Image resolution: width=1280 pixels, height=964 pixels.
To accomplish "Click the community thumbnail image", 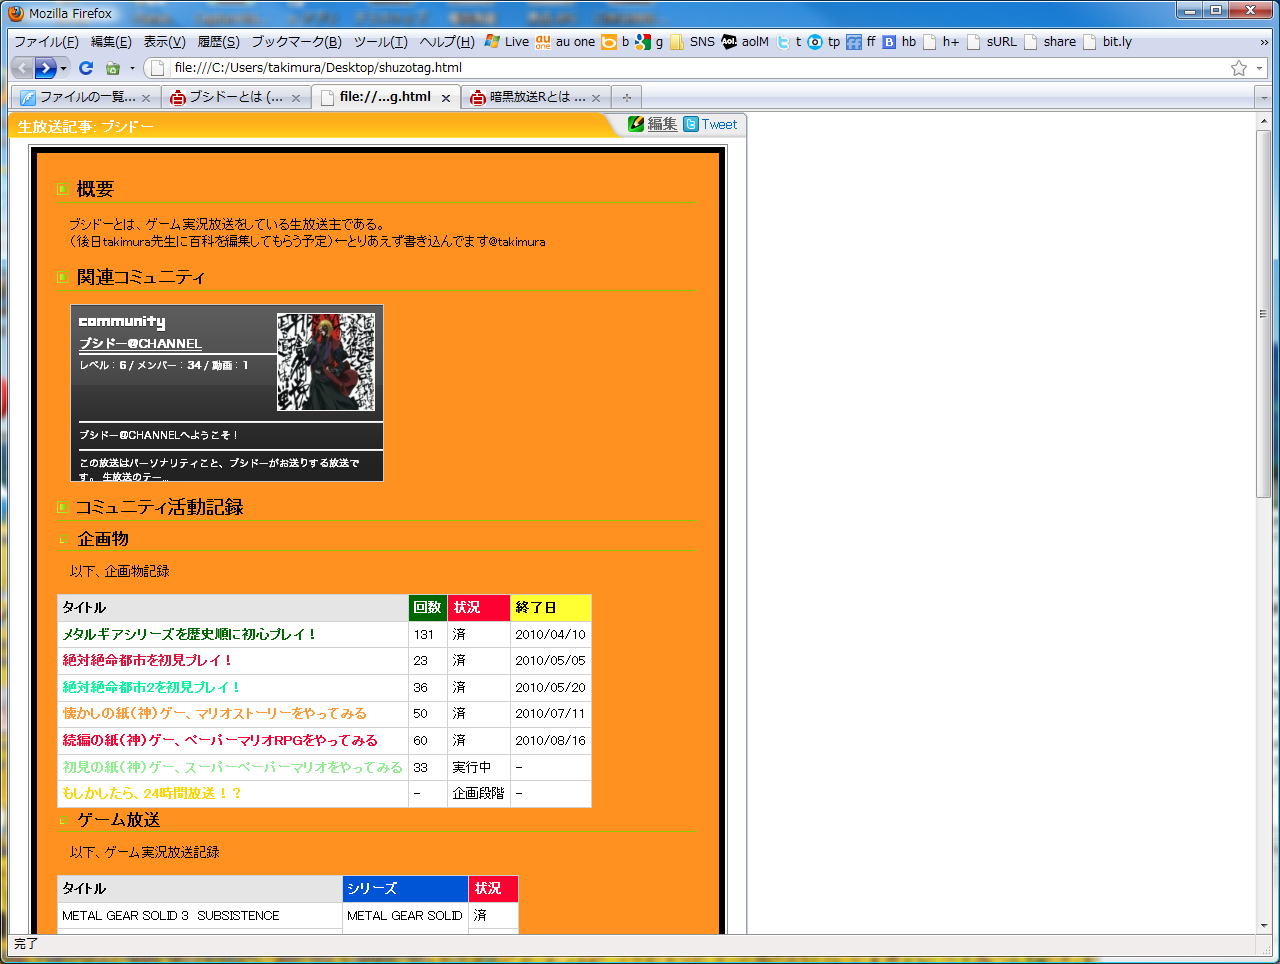I will (x=326, y=362).
